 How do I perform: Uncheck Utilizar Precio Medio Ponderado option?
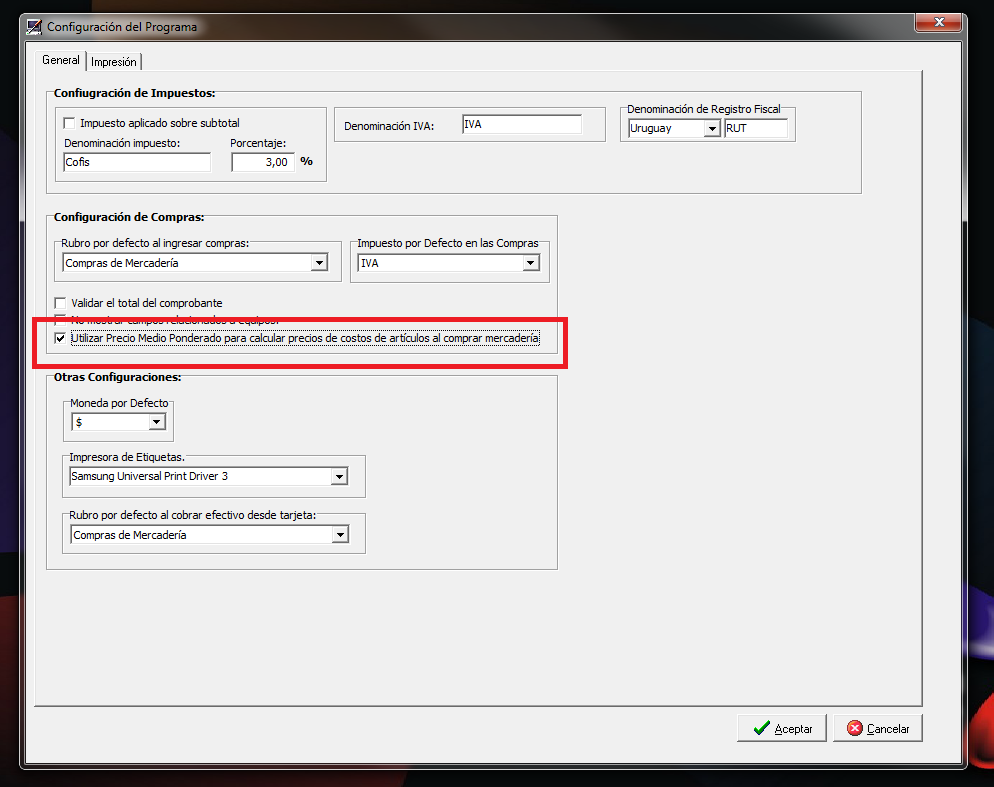[61, 339]
